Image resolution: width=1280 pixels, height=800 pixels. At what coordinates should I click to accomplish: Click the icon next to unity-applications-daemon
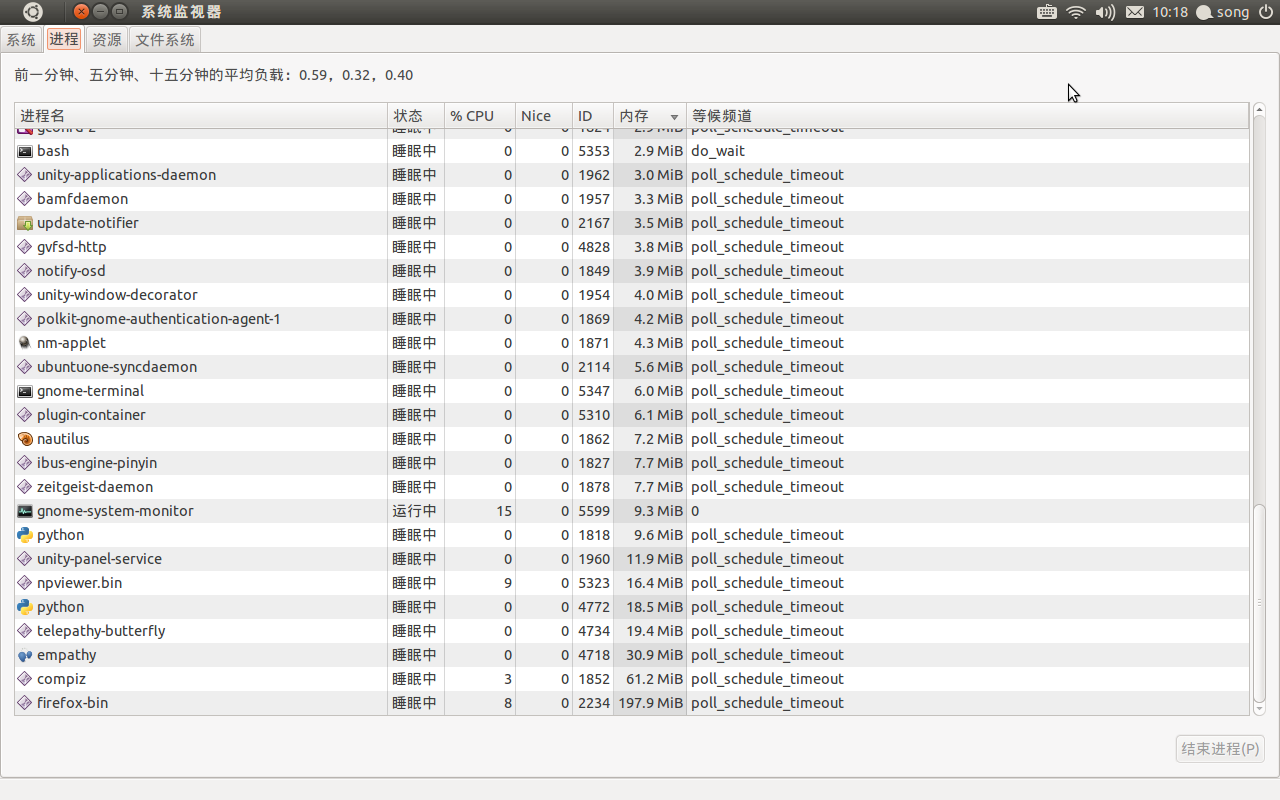pyautogui.click(x=25, y=175)
